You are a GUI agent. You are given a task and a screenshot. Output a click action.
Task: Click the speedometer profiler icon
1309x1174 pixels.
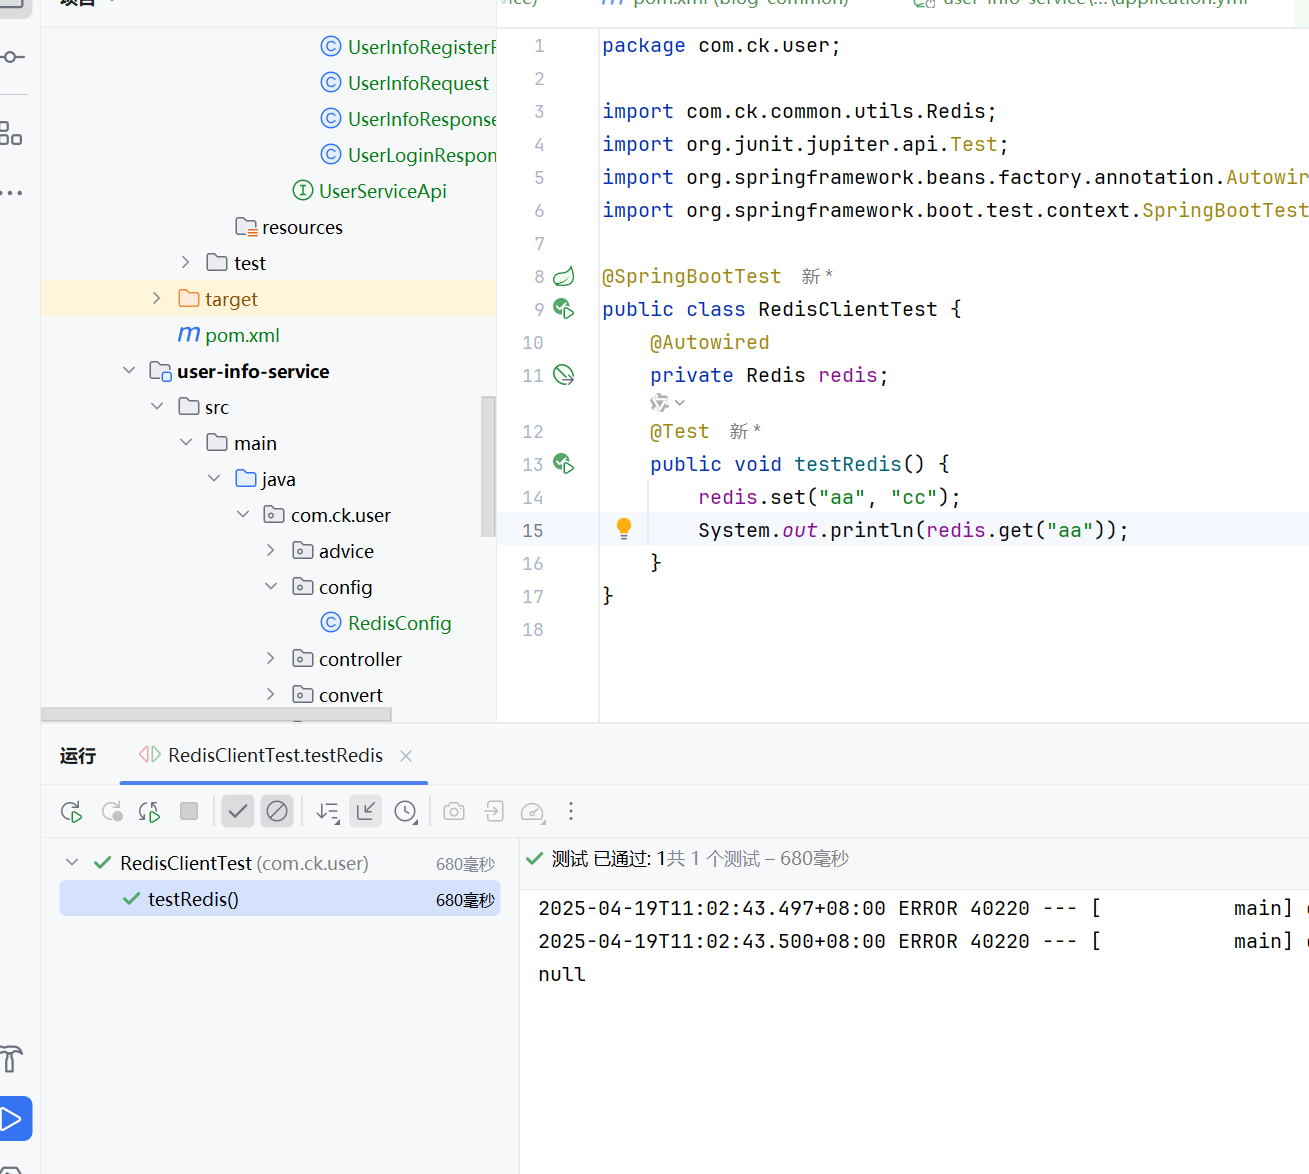point(532,812)
